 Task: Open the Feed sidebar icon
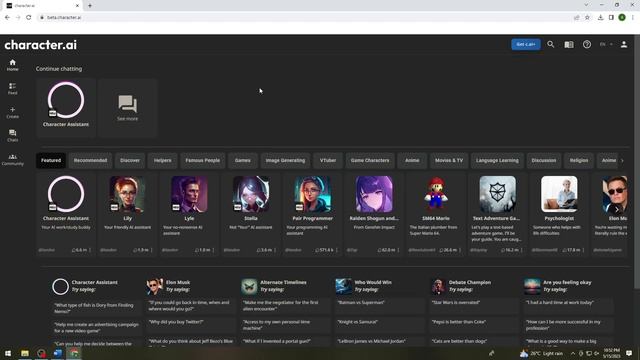pos(12,89)
